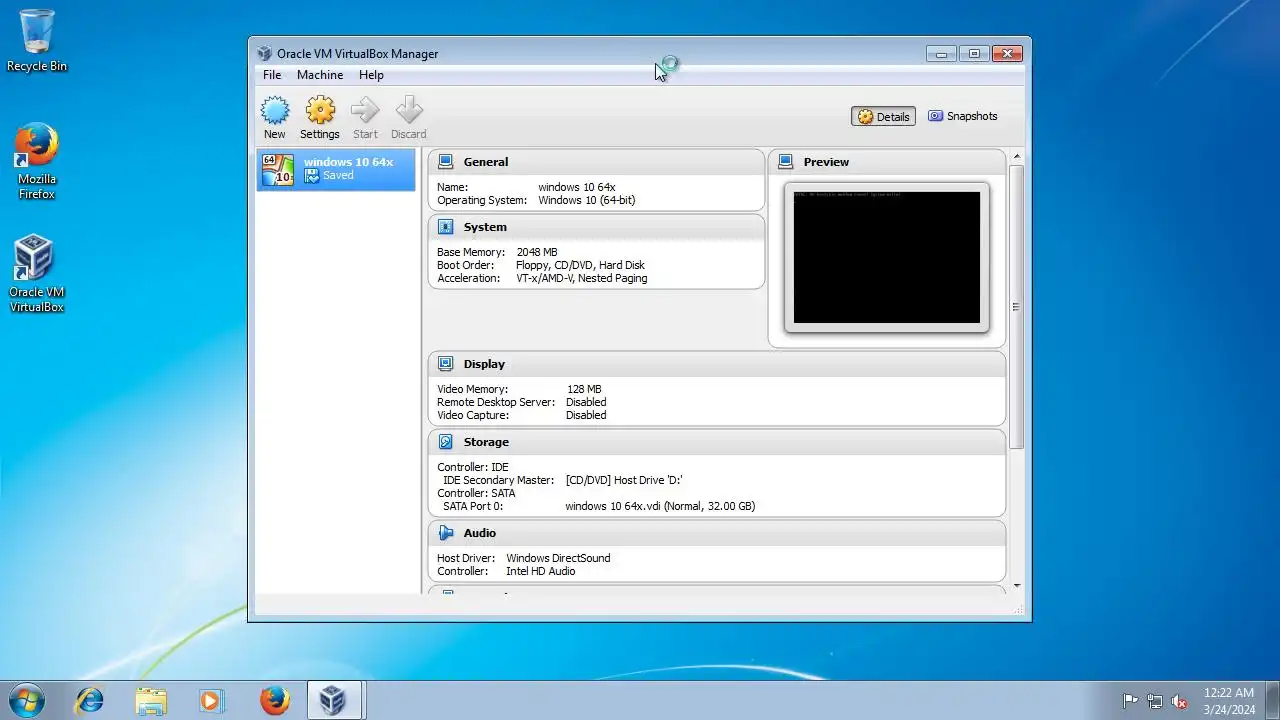This screenshot has width=1280, height=720.
Task: Switch to Snapshots view
Action: click(x=962, y=116)
